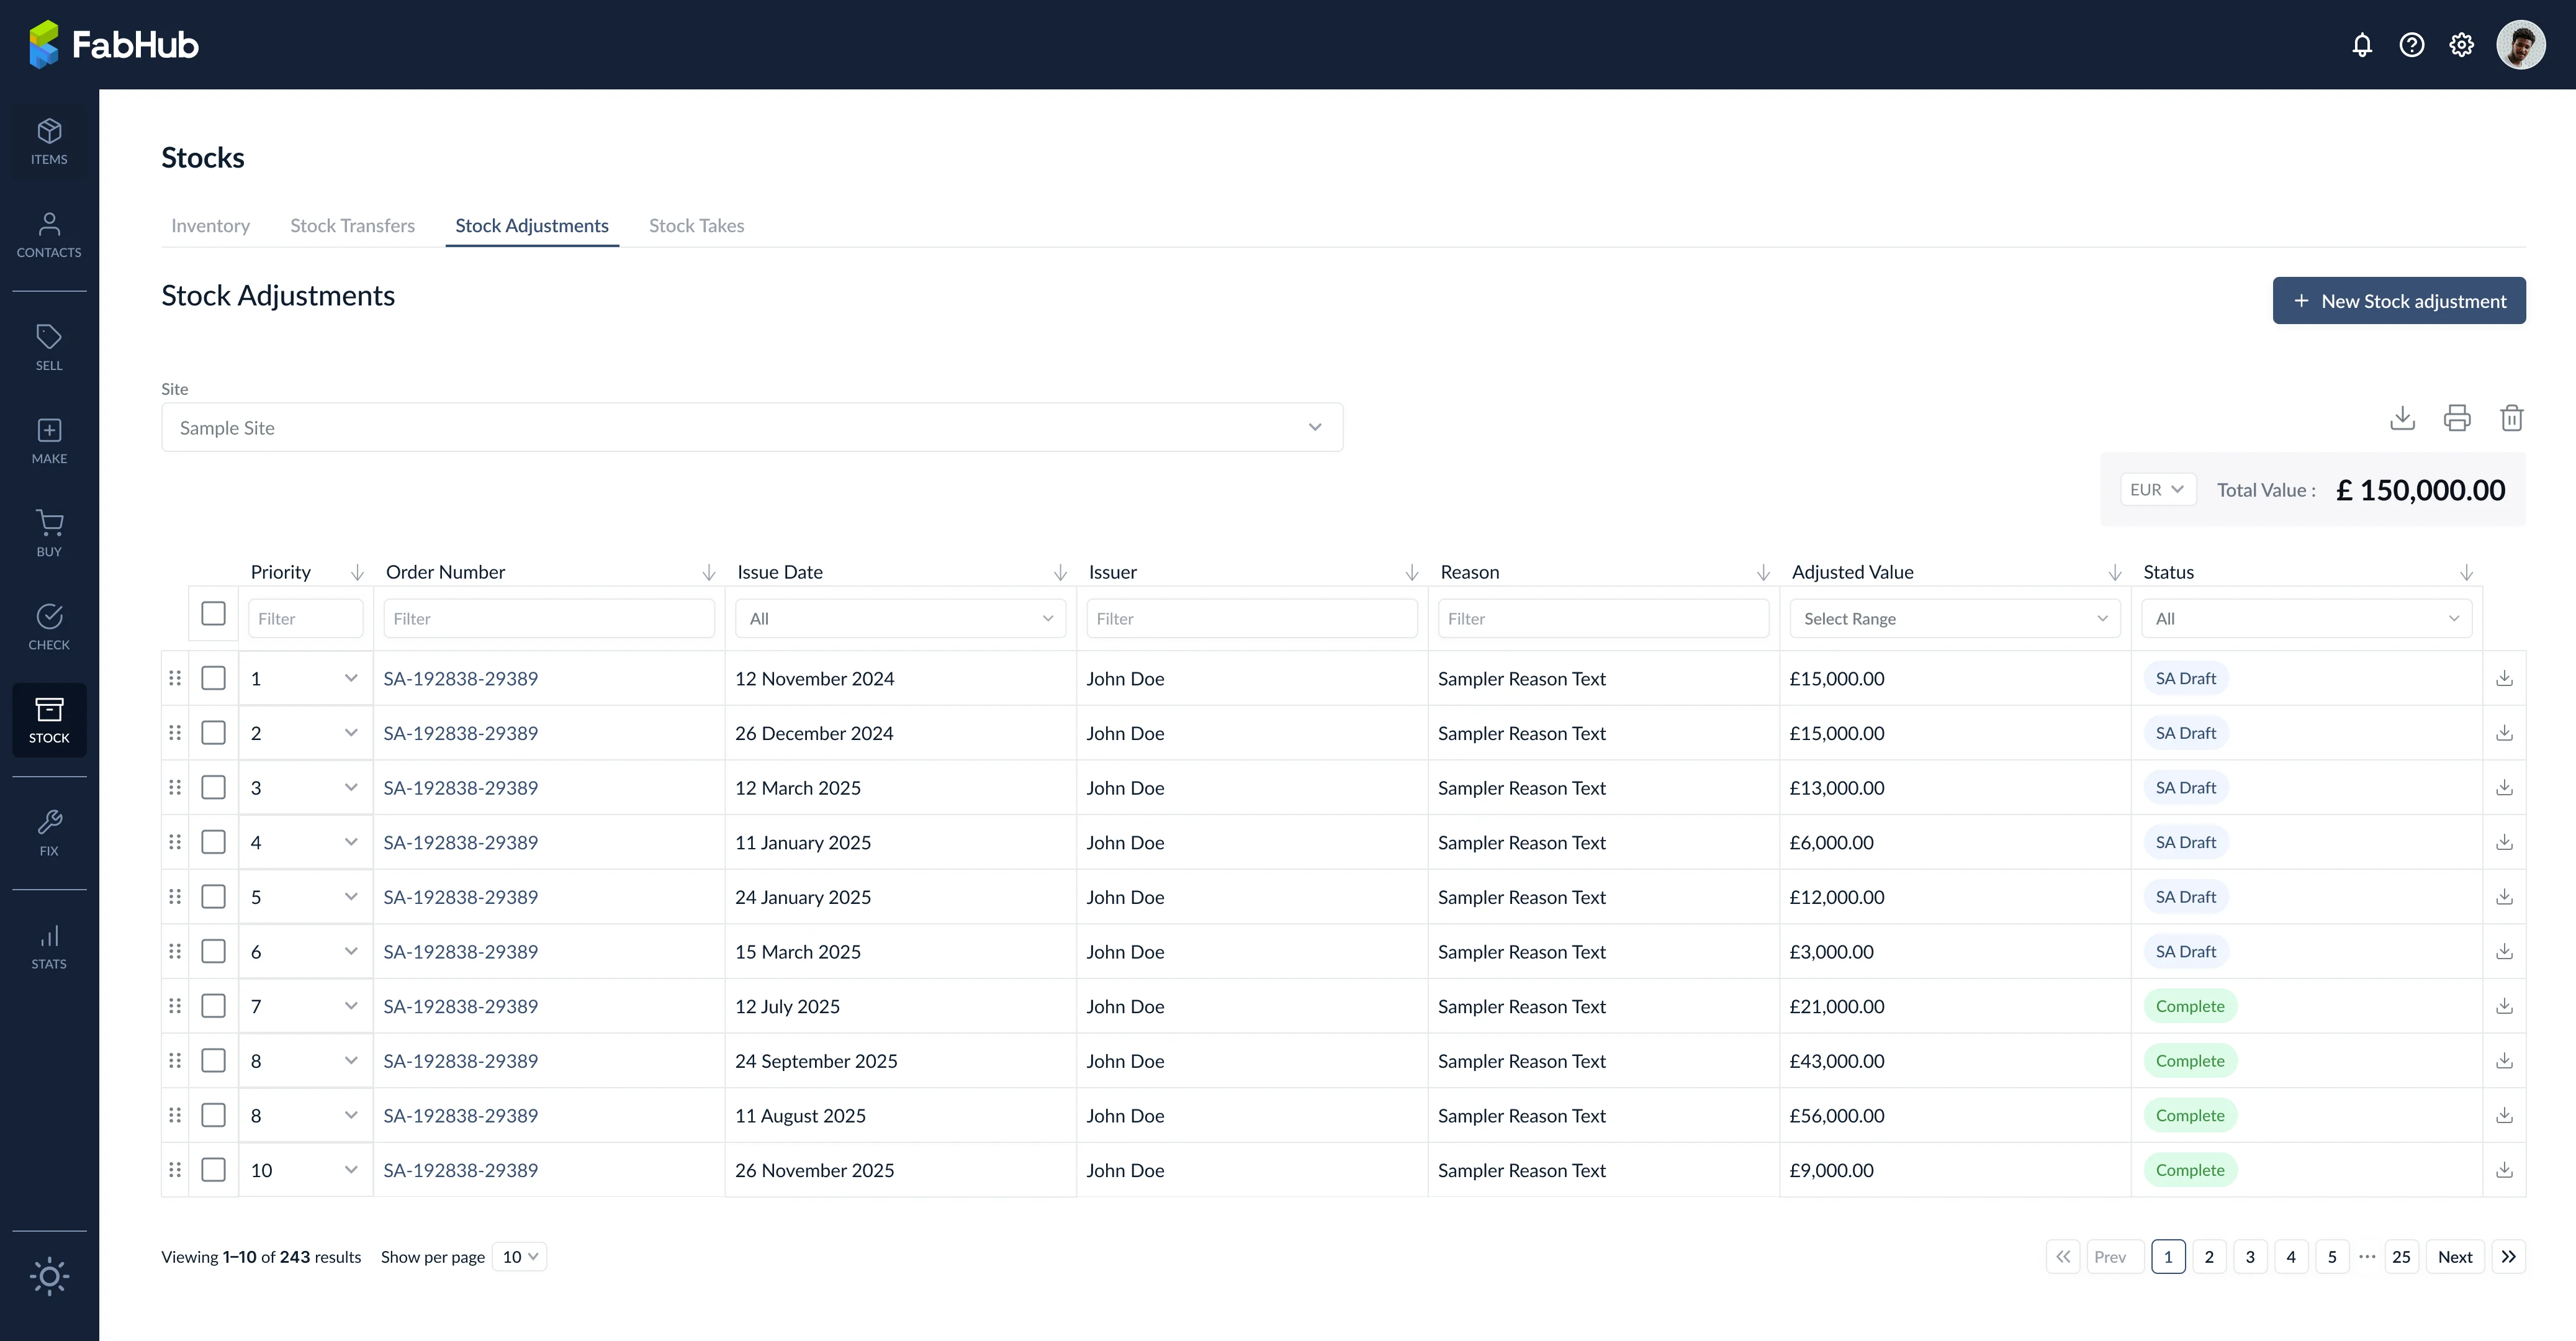
Task: Go to the Next page
Action: (2455, 1257)
